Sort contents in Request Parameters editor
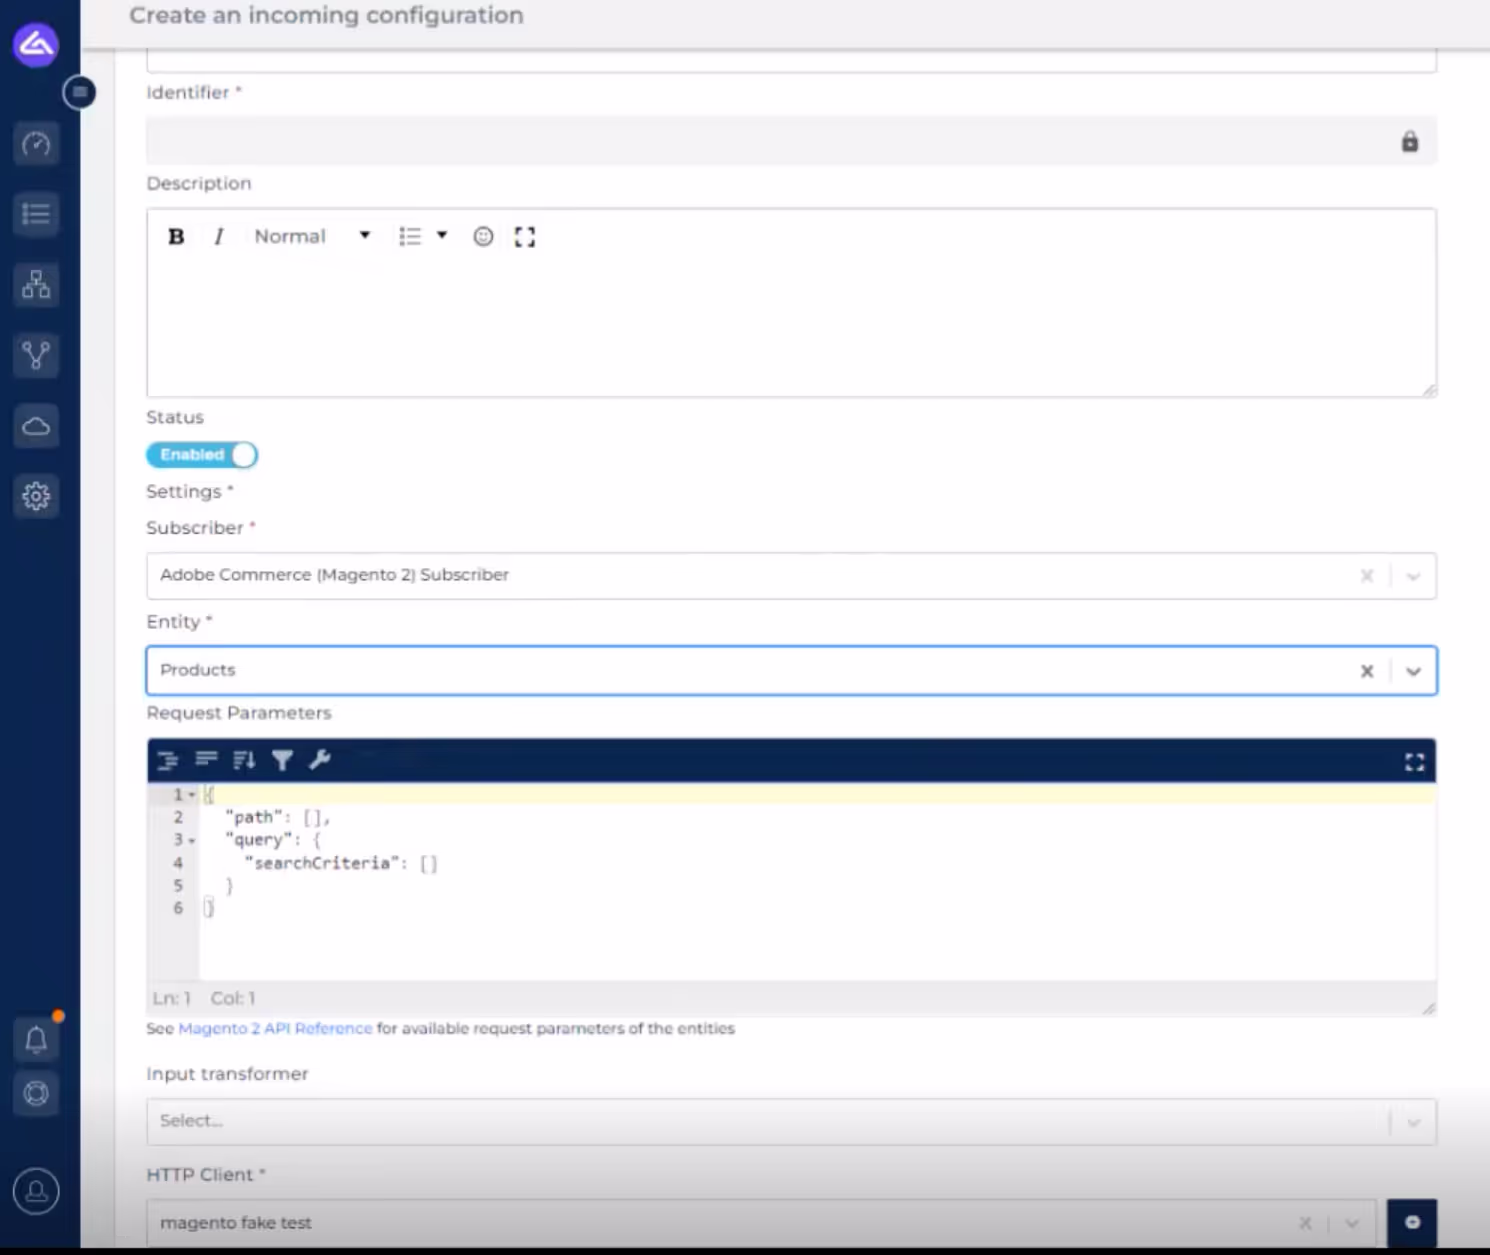Viewport: 1490px width, 1255px height. tap(244, 760)
